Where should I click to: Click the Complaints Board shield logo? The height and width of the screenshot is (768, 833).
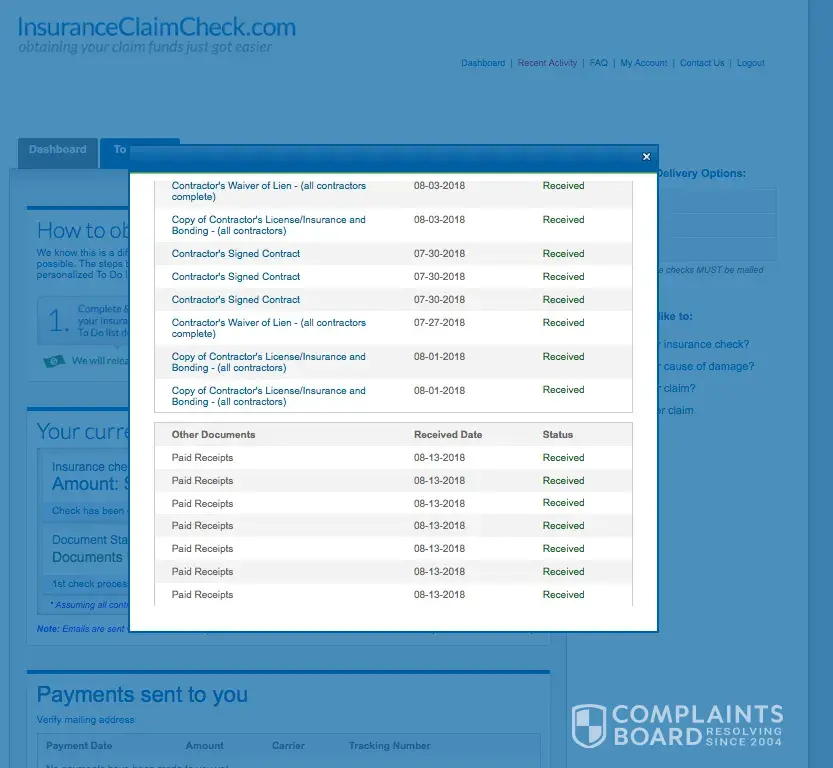click(x=588, y=725)
